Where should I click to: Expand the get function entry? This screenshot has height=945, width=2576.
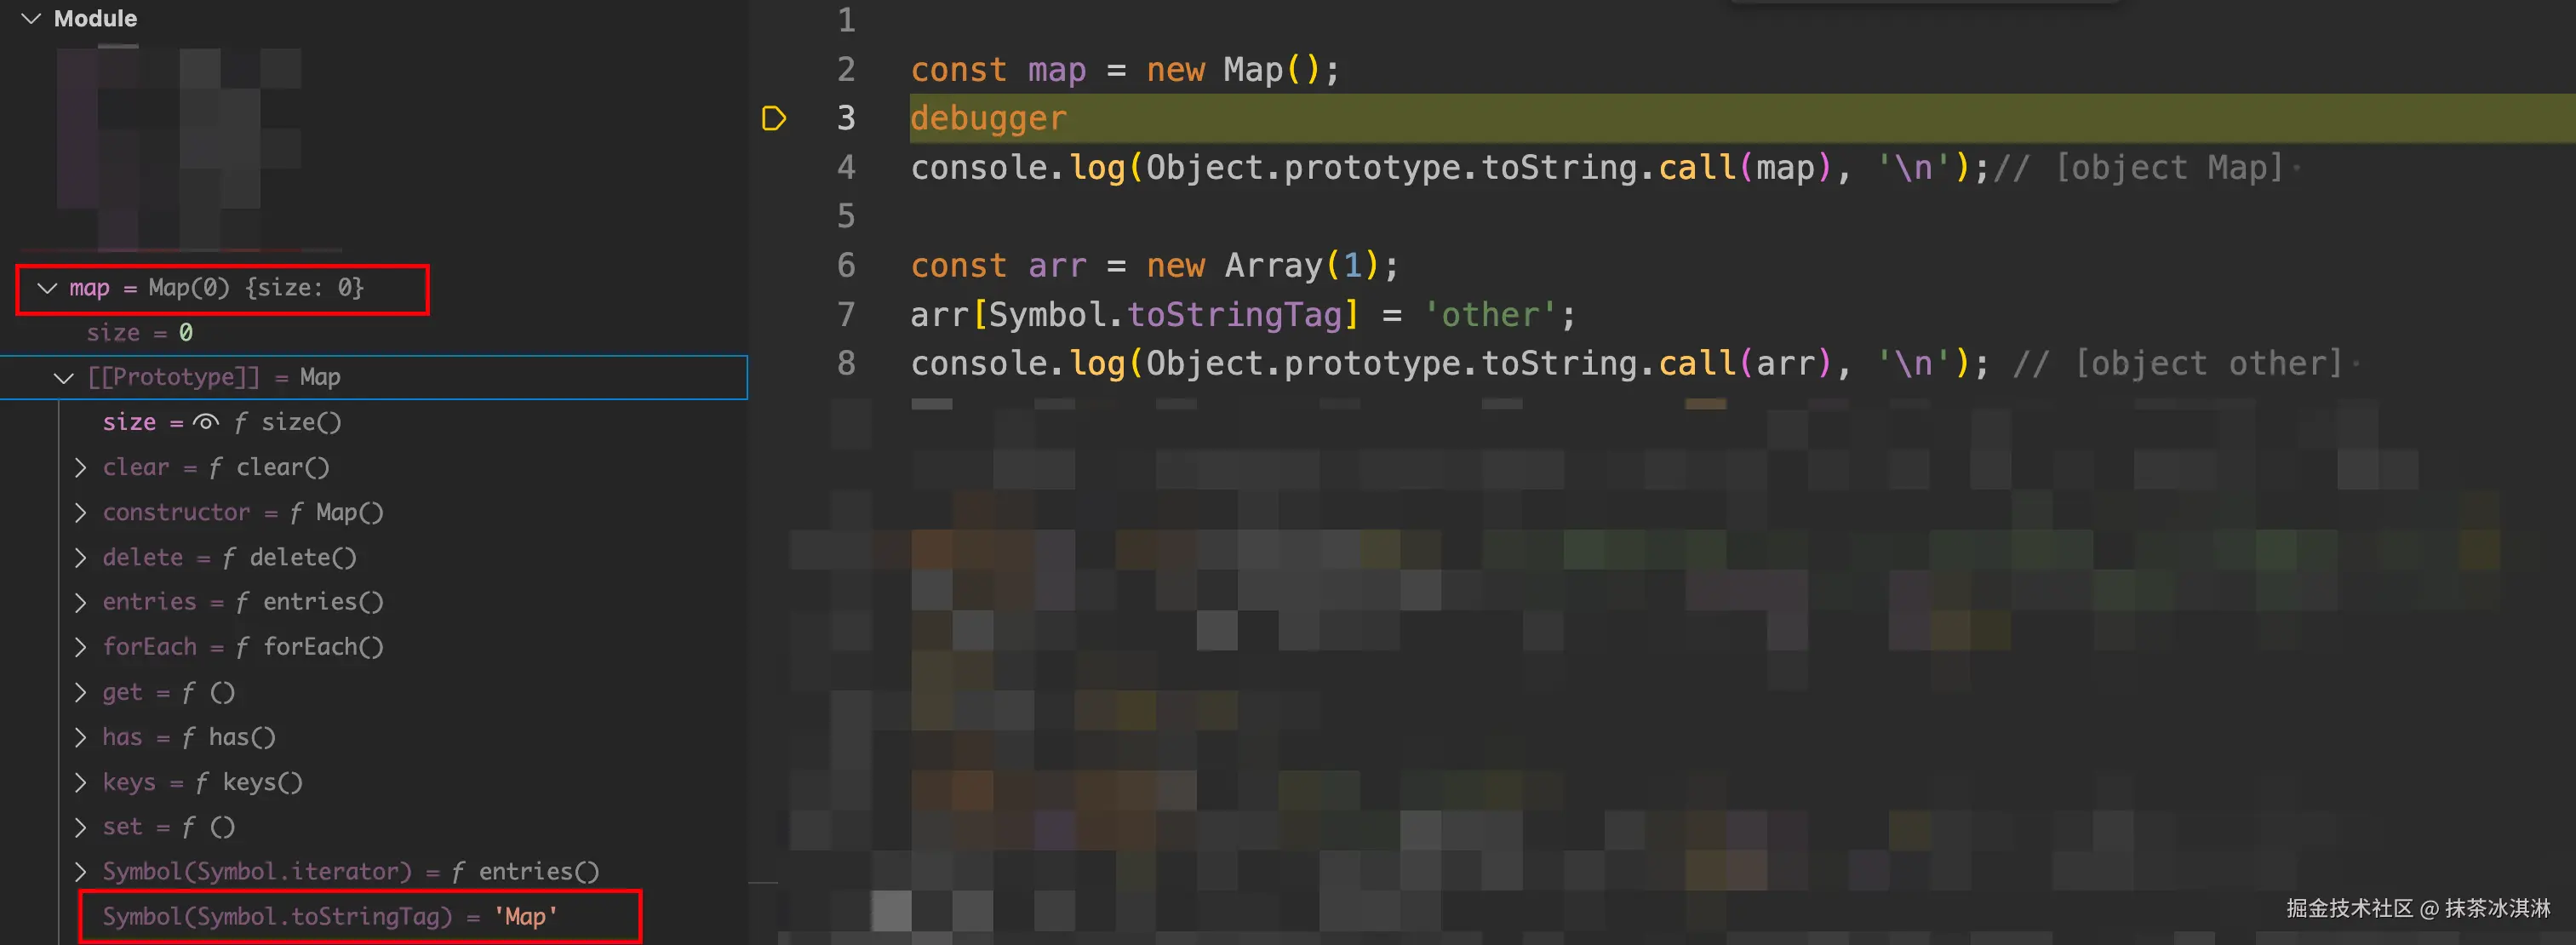click(81, 692)
